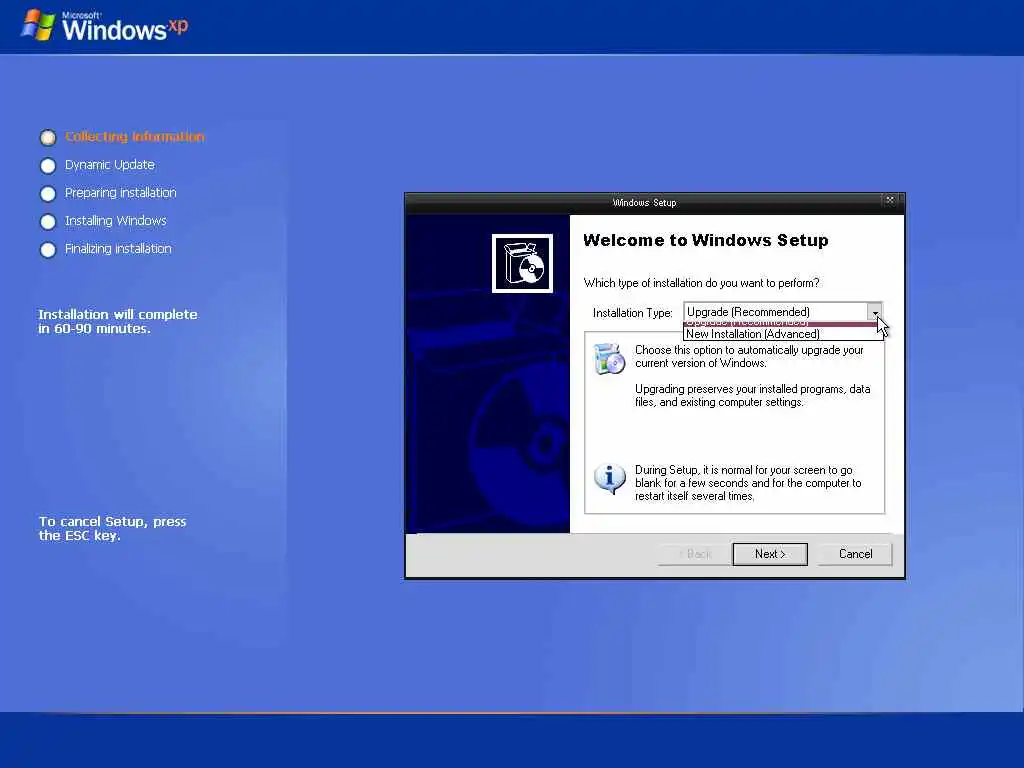
Task: Click 'Installation will complete in 60-90 minutes' text
Action: [118, 321]
